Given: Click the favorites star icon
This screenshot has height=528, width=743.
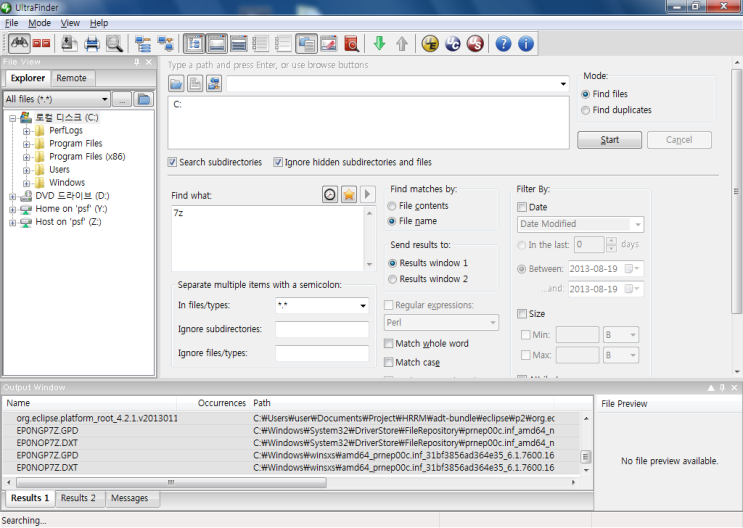Looking at the screenshot, I should (349, 194).
